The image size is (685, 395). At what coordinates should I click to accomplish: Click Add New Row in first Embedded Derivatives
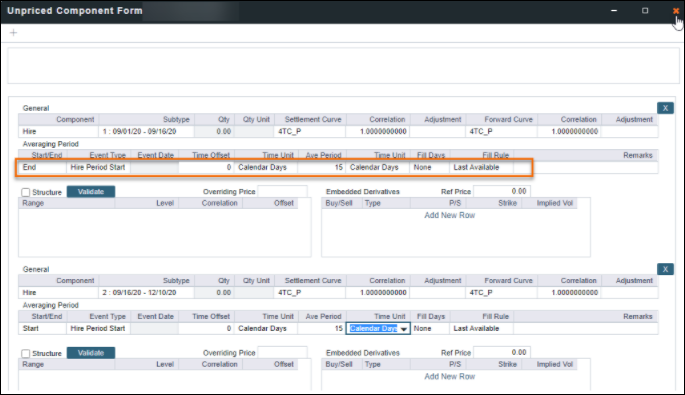[450, 215]
